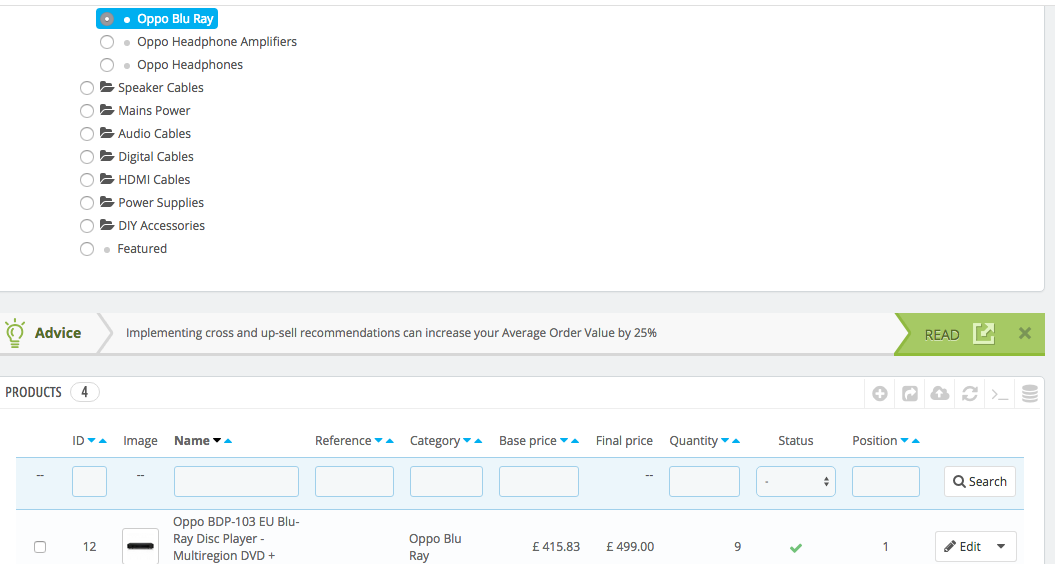Select Oppo Headphone Amplifiers radio button
Viewport: 1055px width, 564px height.
107,42
